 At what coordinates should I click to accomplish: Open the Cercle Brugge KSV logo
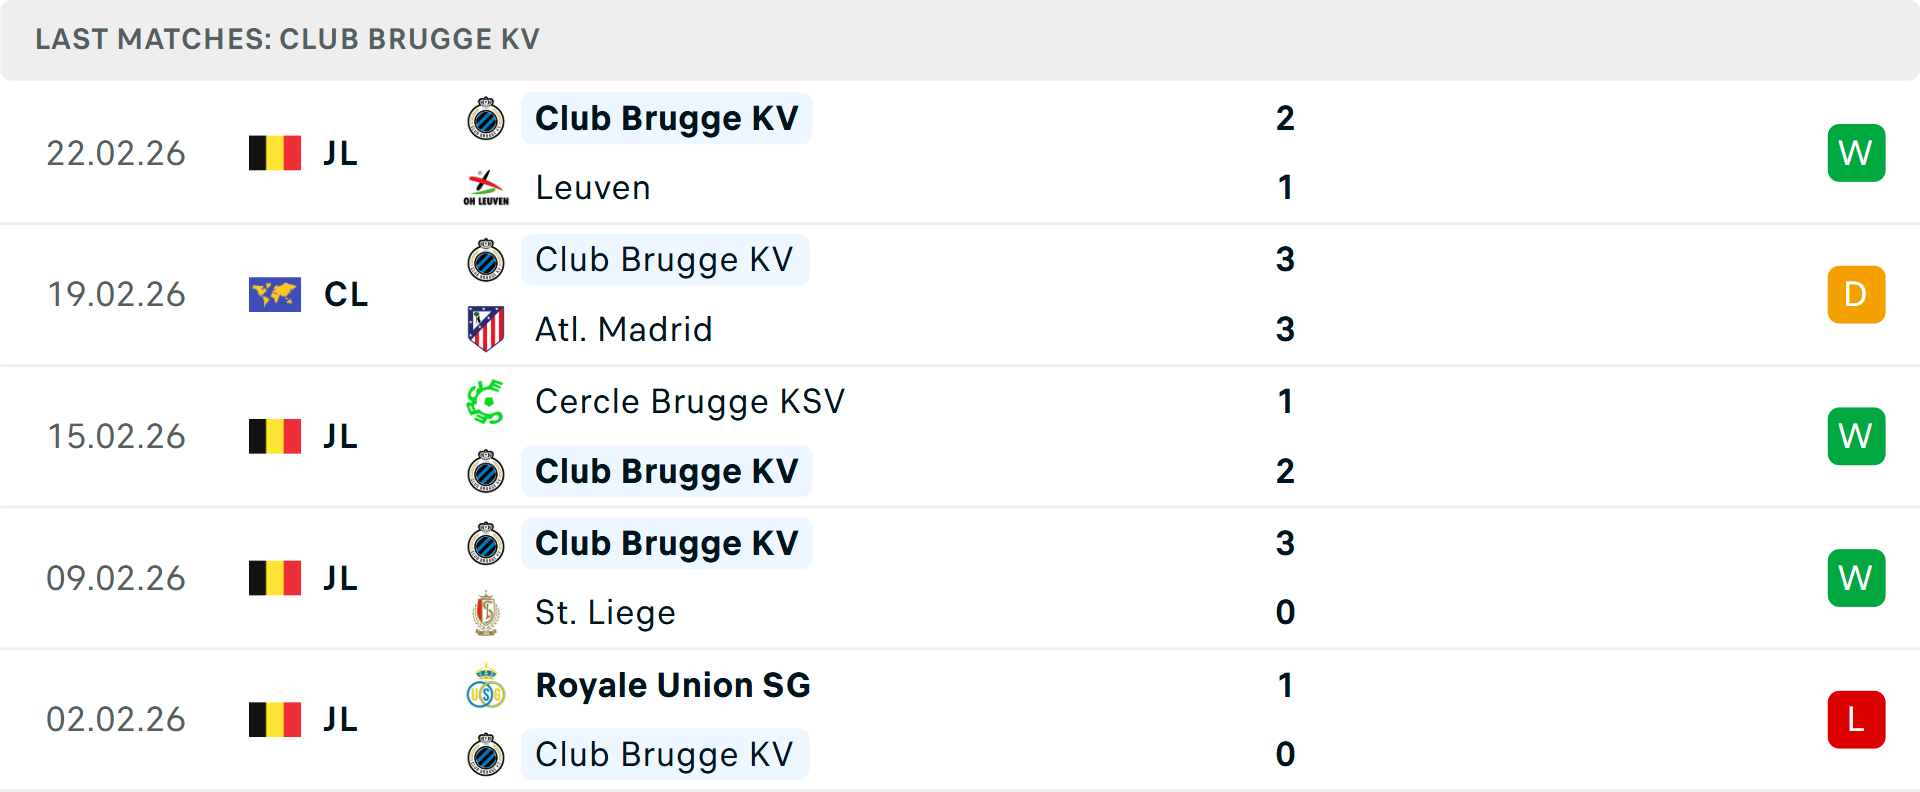coord(487,401)
